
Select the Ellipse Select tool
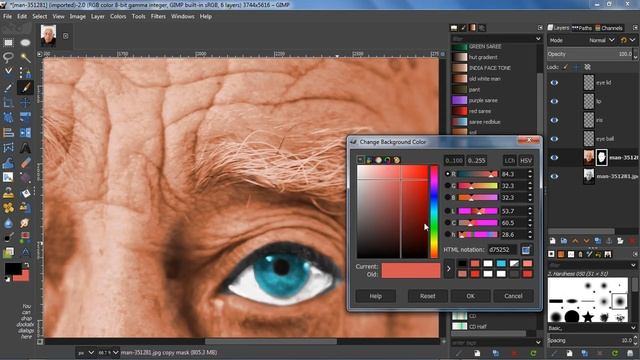coord(25,42)
